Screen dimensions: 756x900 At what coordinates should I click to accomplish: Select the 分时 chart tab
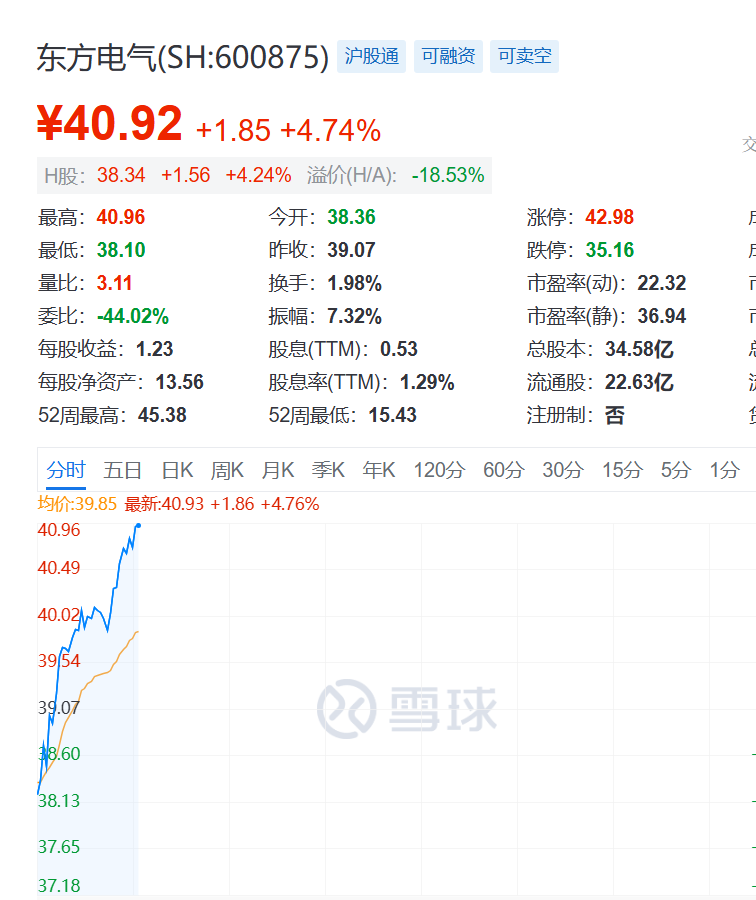(66, 470)
